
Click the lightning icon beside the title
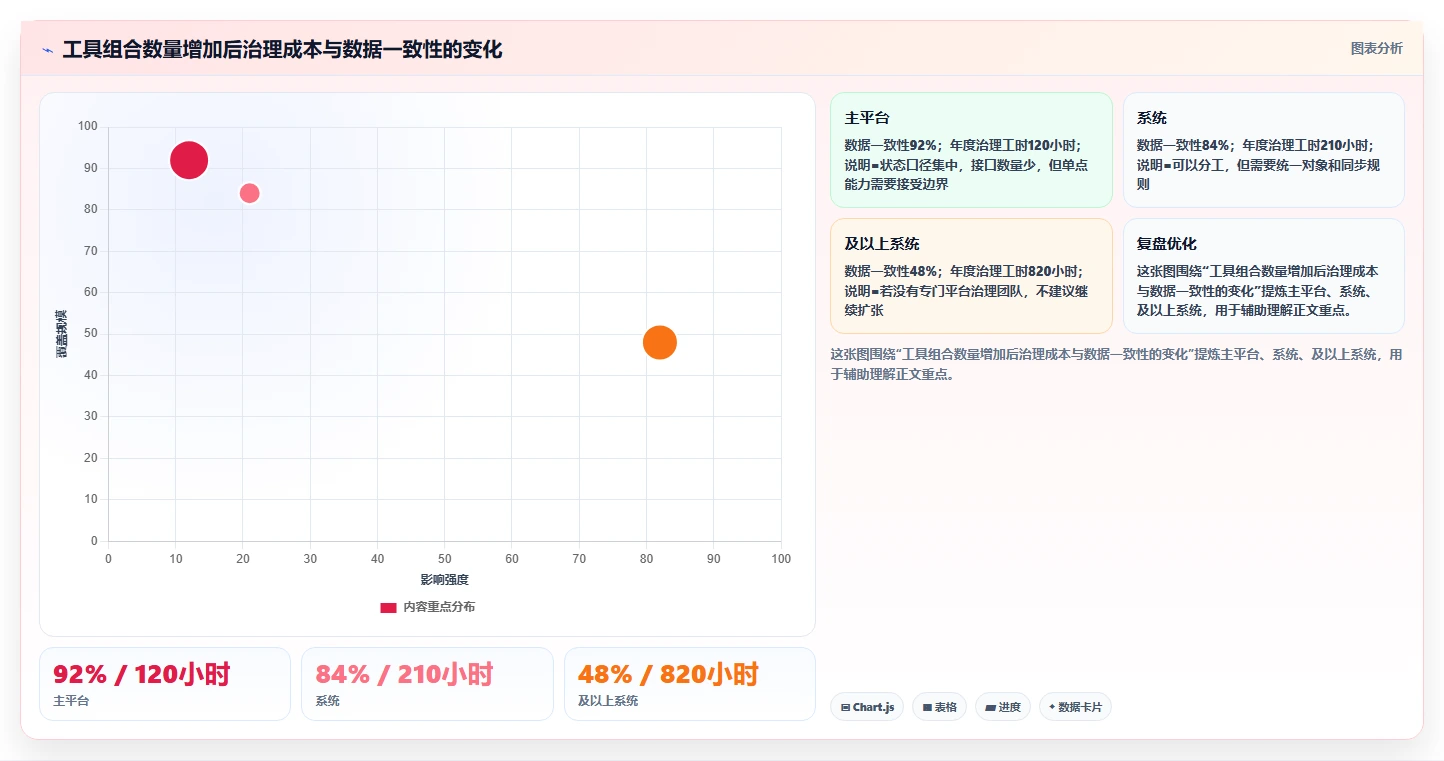tap(47, 50)
